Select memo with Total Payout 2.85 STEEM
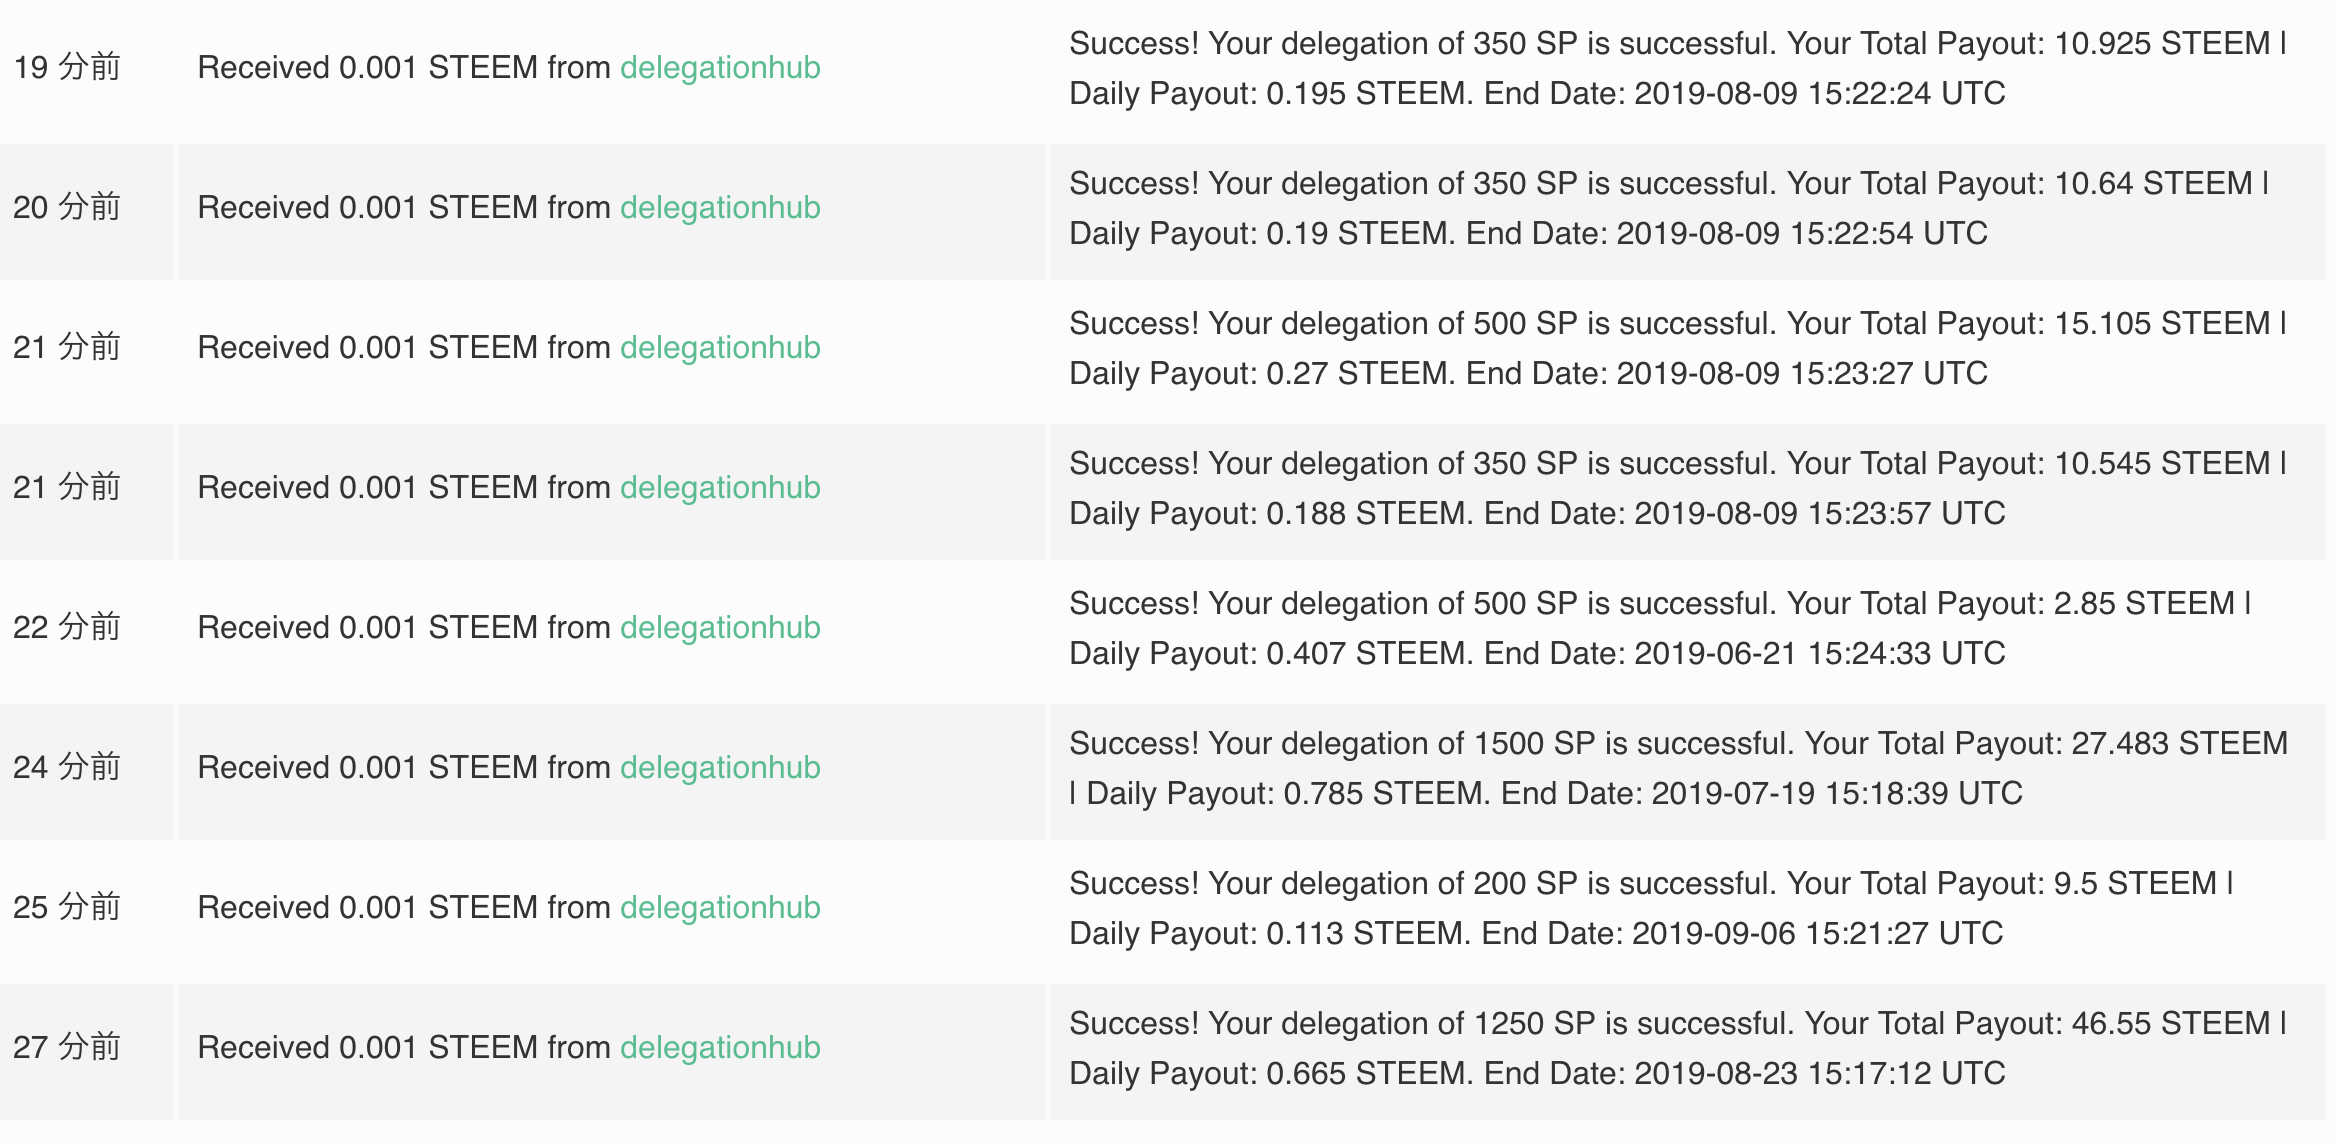This screenshot has height=1144, width=2336. tap(1660, 628)
